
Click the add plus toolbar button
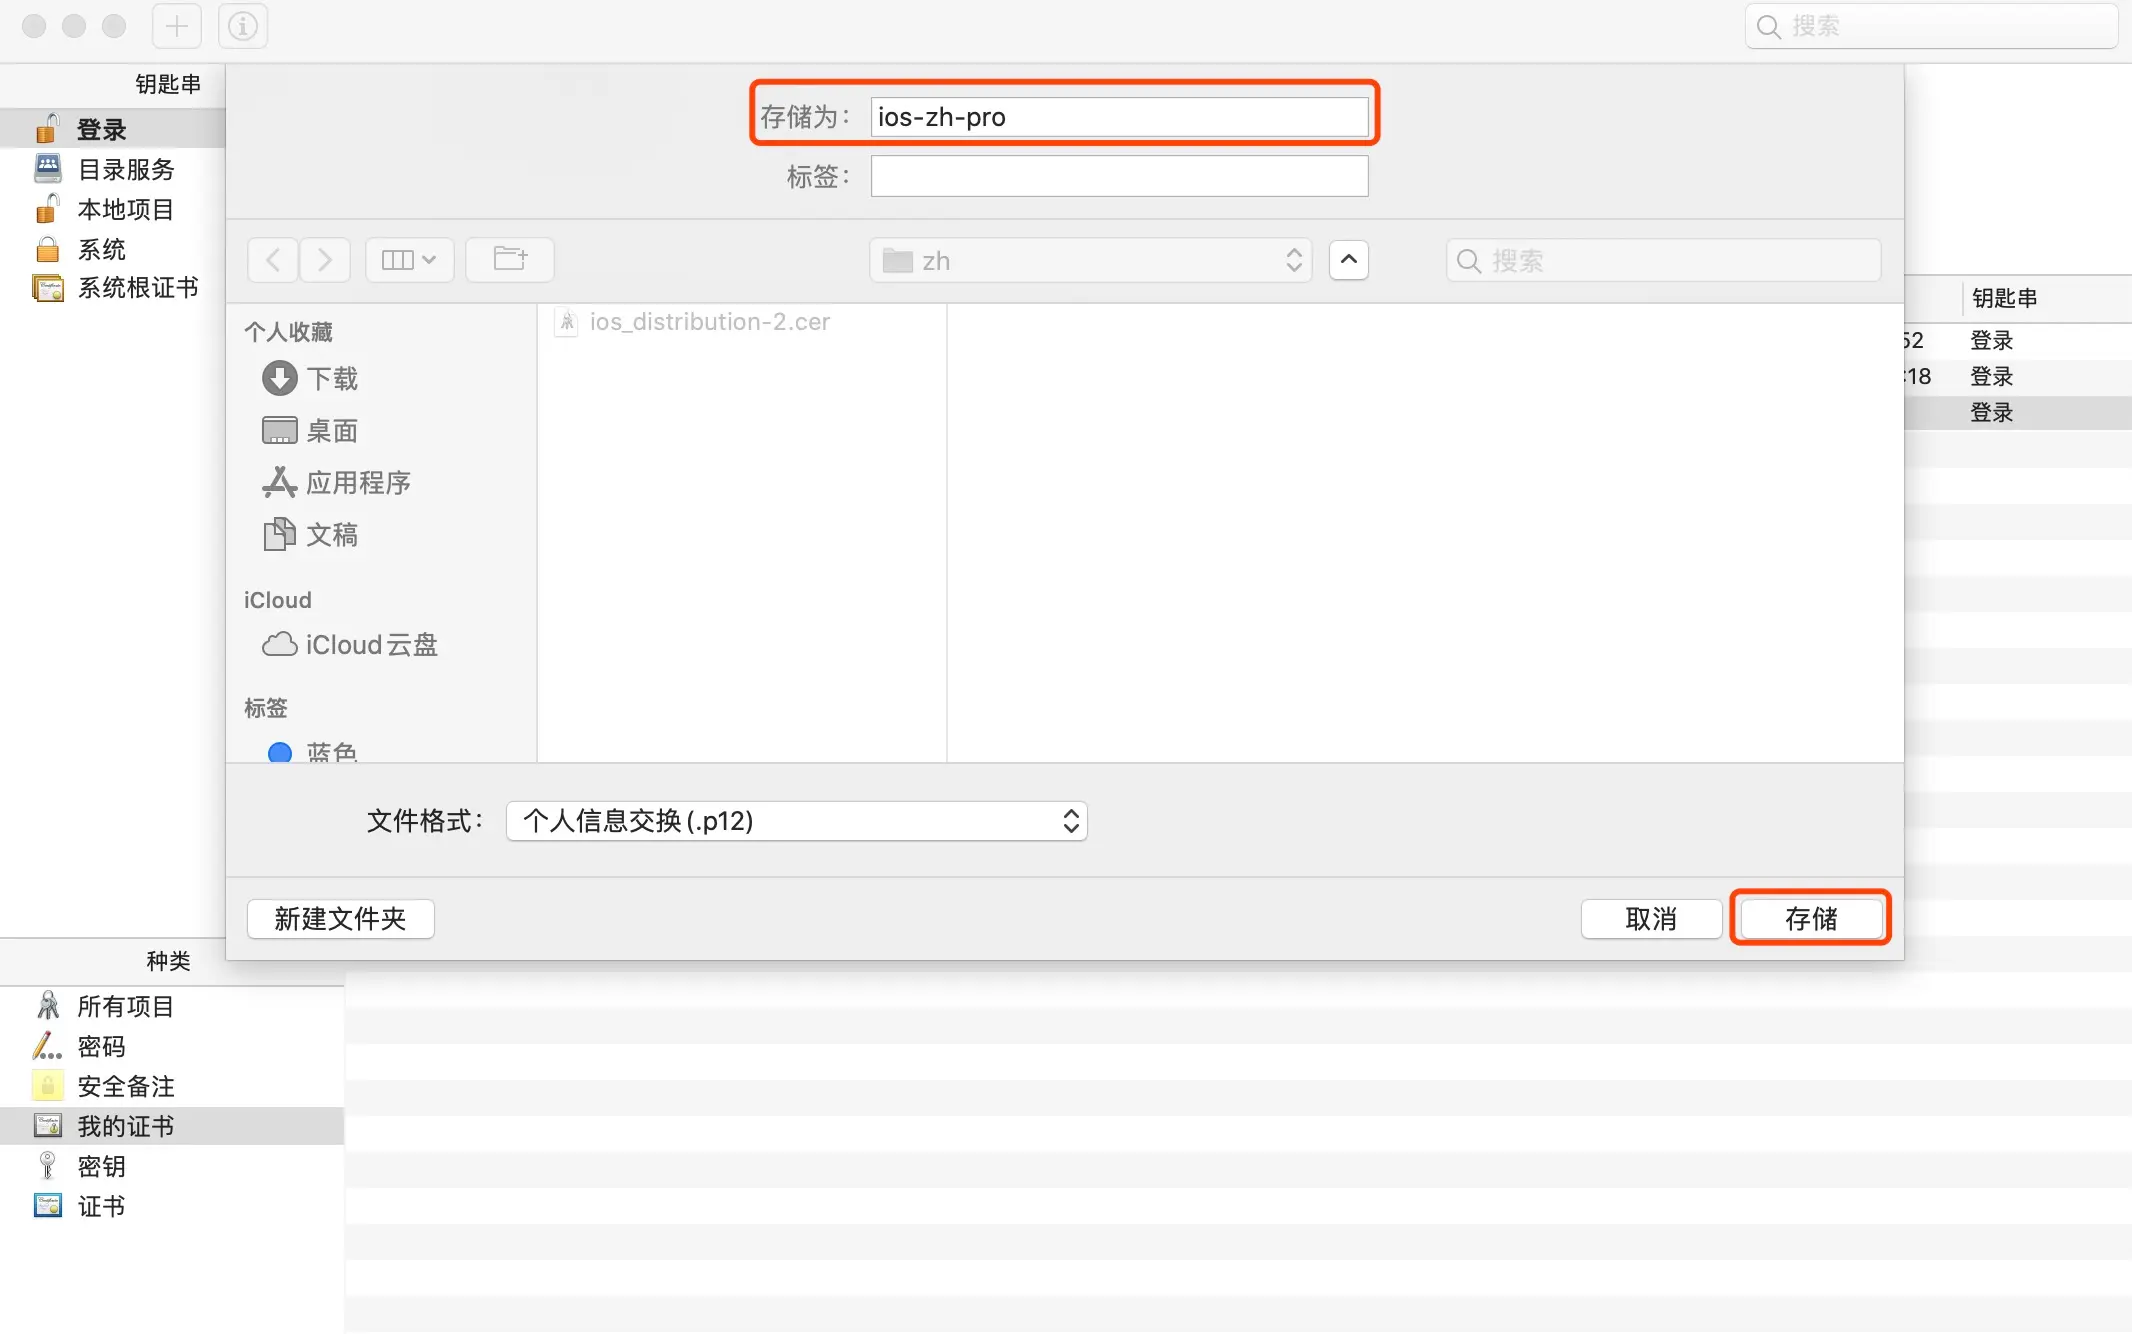click(x=177, y=26)
